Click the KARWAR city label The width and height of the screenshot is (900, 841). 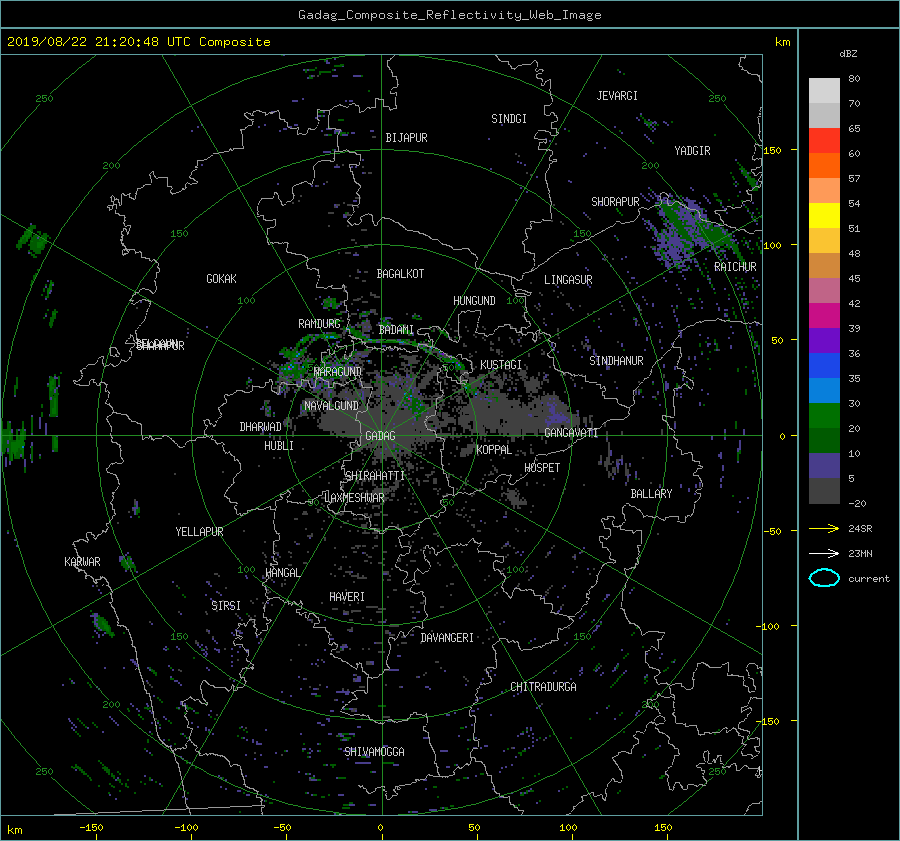82,562
